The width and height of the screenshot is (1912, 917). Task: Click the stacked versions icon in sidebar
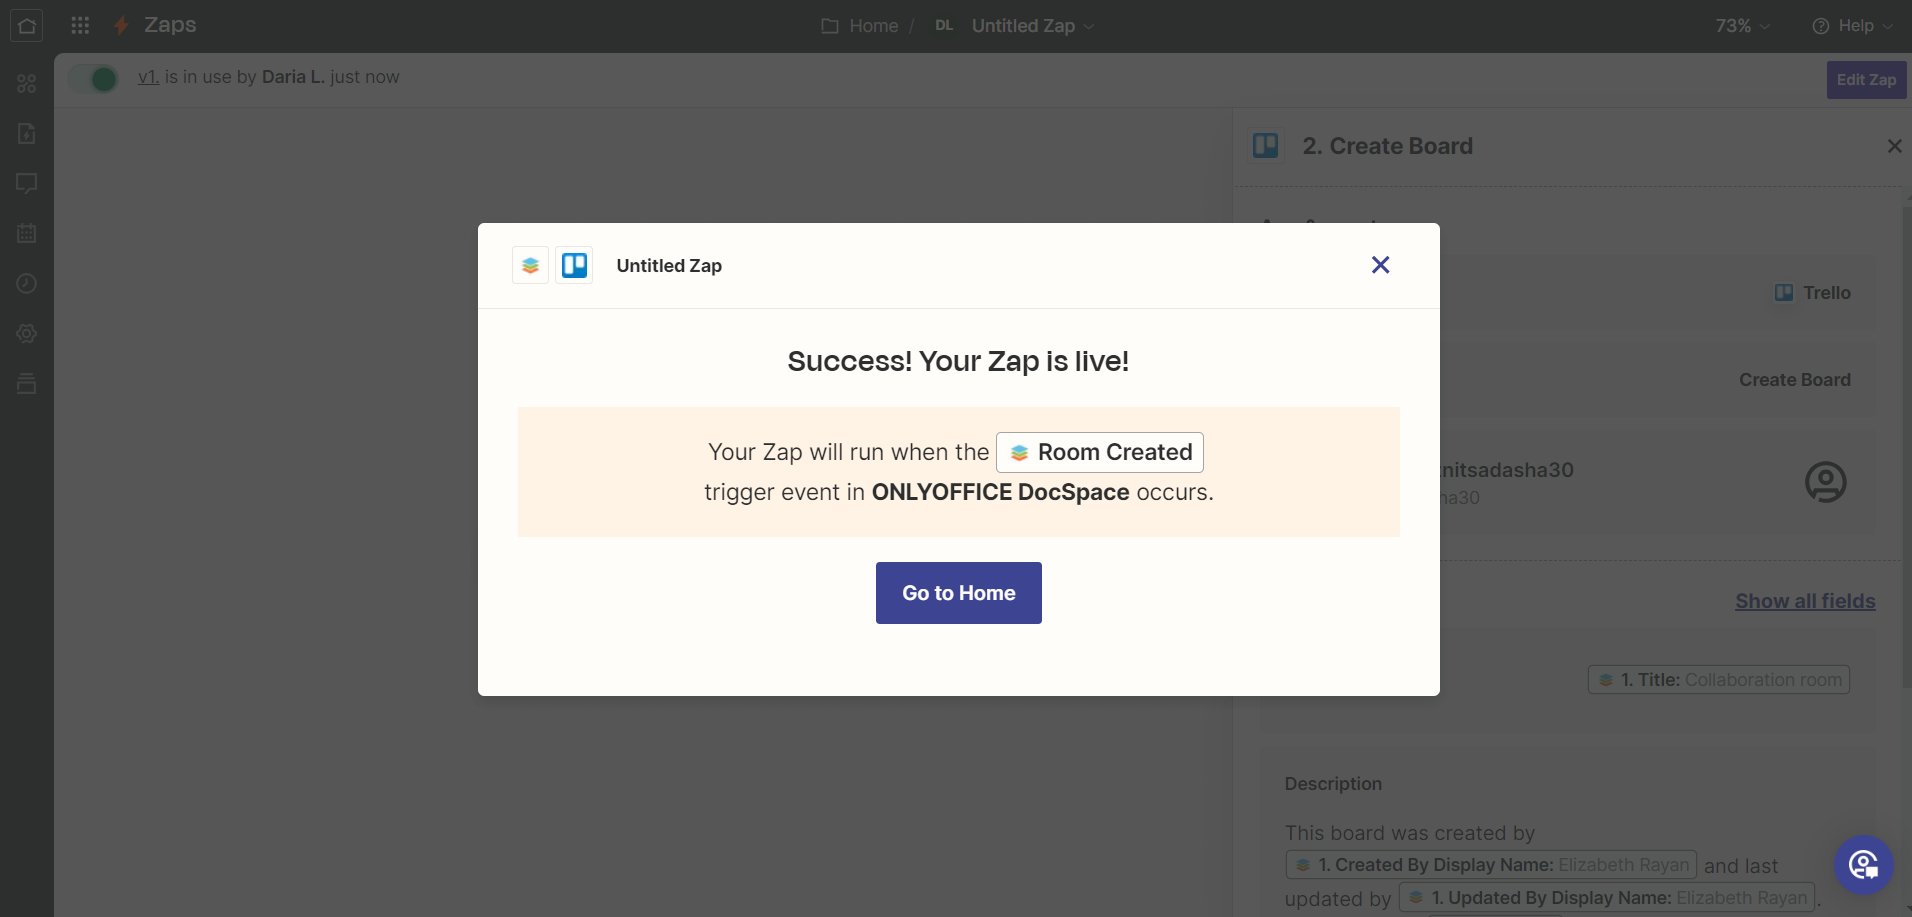pos(27,383)
